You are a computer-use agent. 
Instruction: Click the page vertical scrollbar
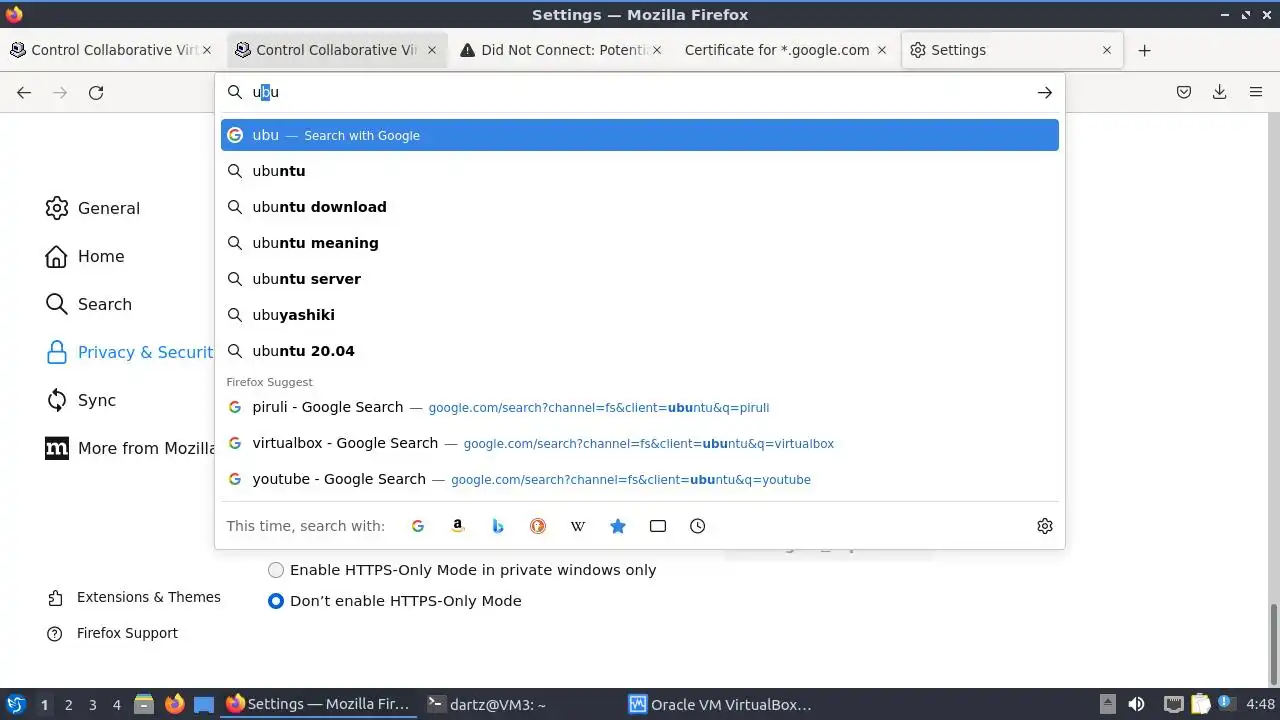tap(1274, 644)
